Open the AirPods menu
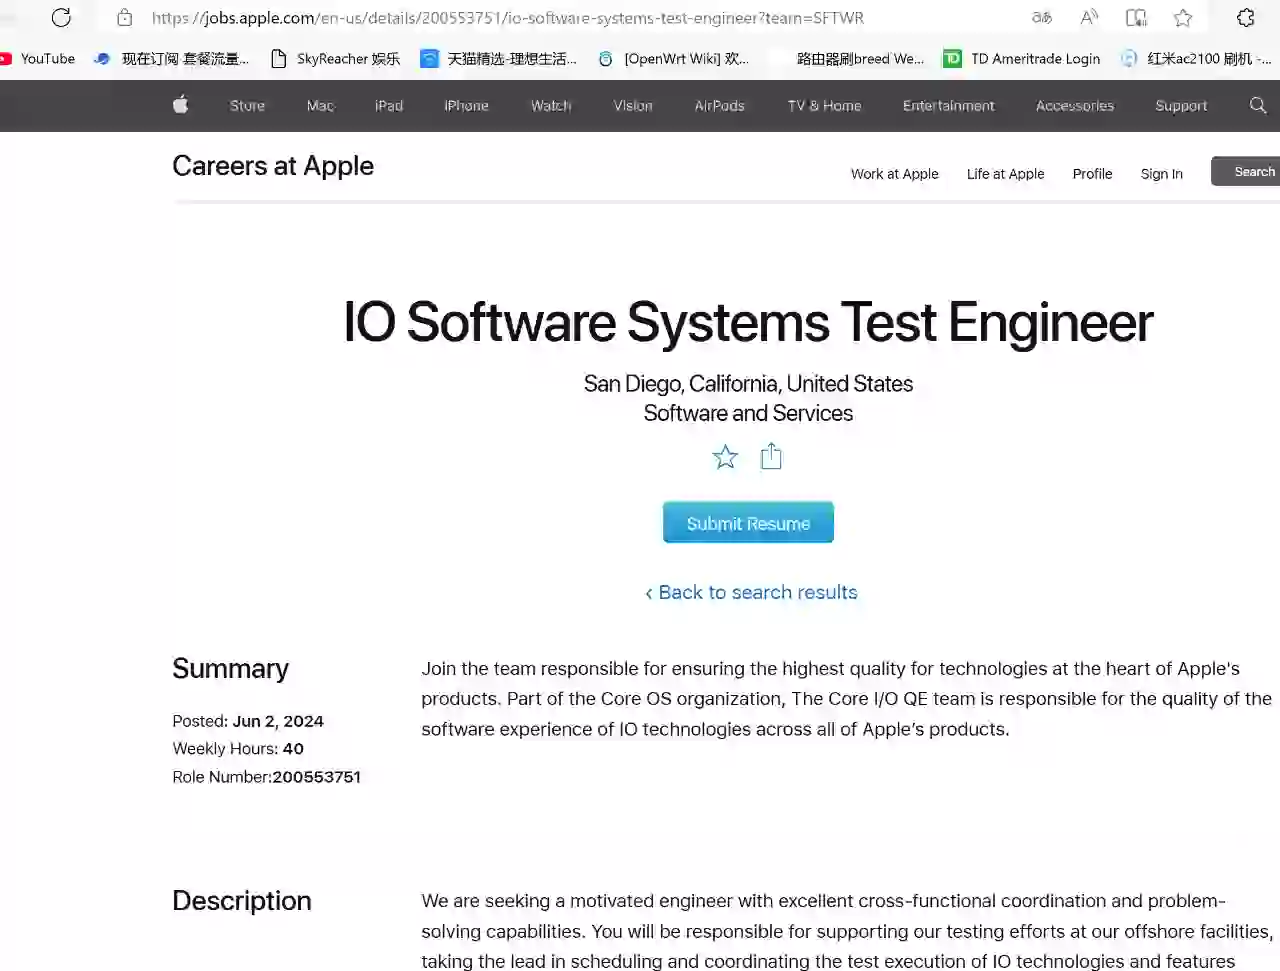The width and height of the screenshot is (1280, 971). (x=720, y=105)
